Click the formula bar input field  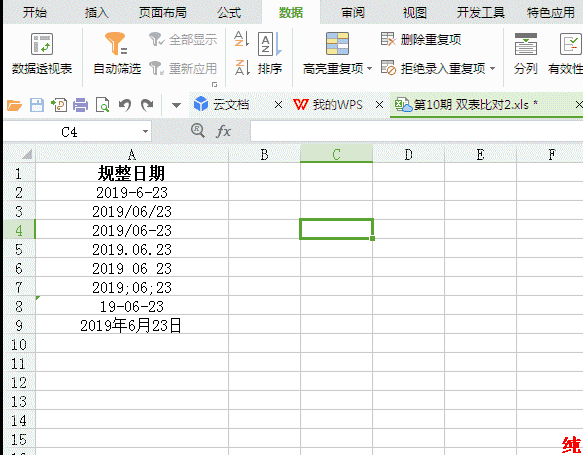click(x=416, y=131)
